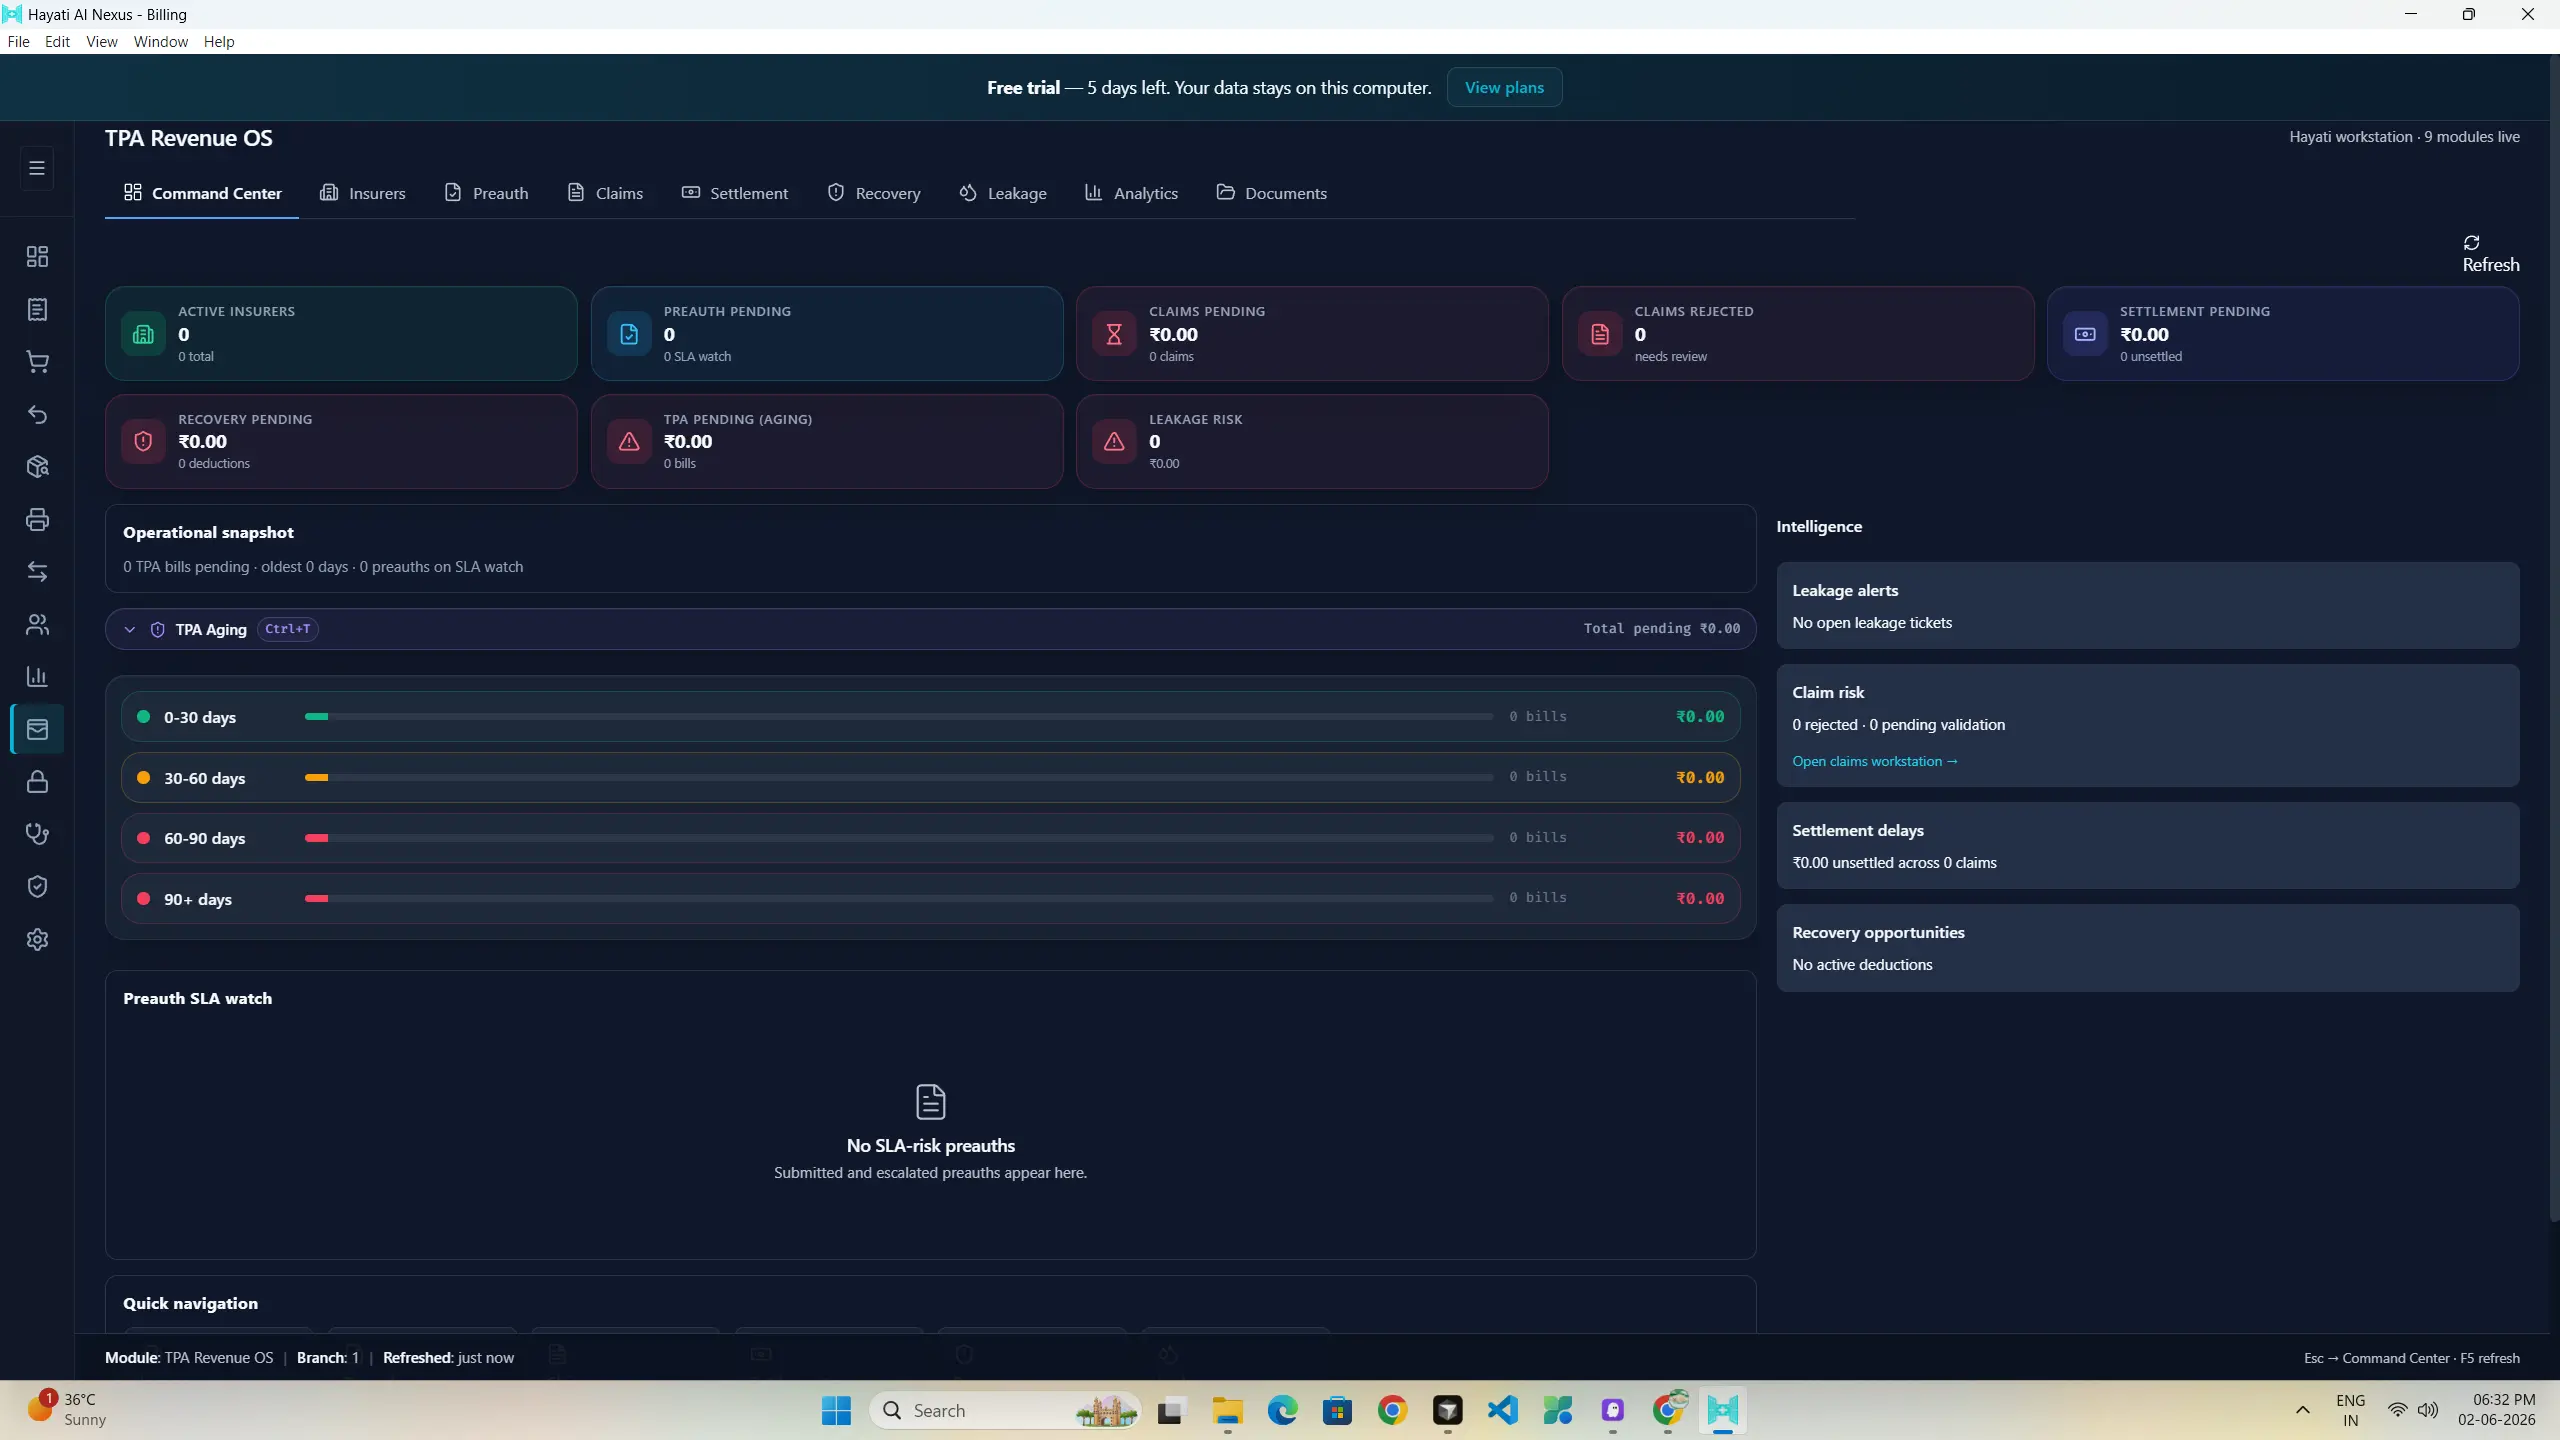Click the 90+ days aging row label
The image size is (2560, 1440).
(x=198, y=899)
